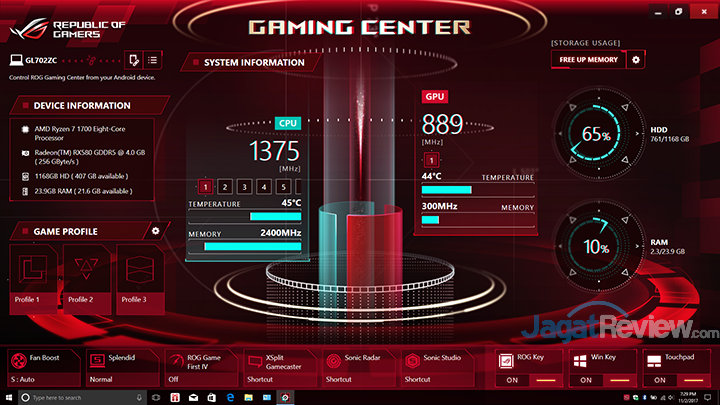Click the Type here to search box
This screenshot has width=720, height=405.
point(83,398)
